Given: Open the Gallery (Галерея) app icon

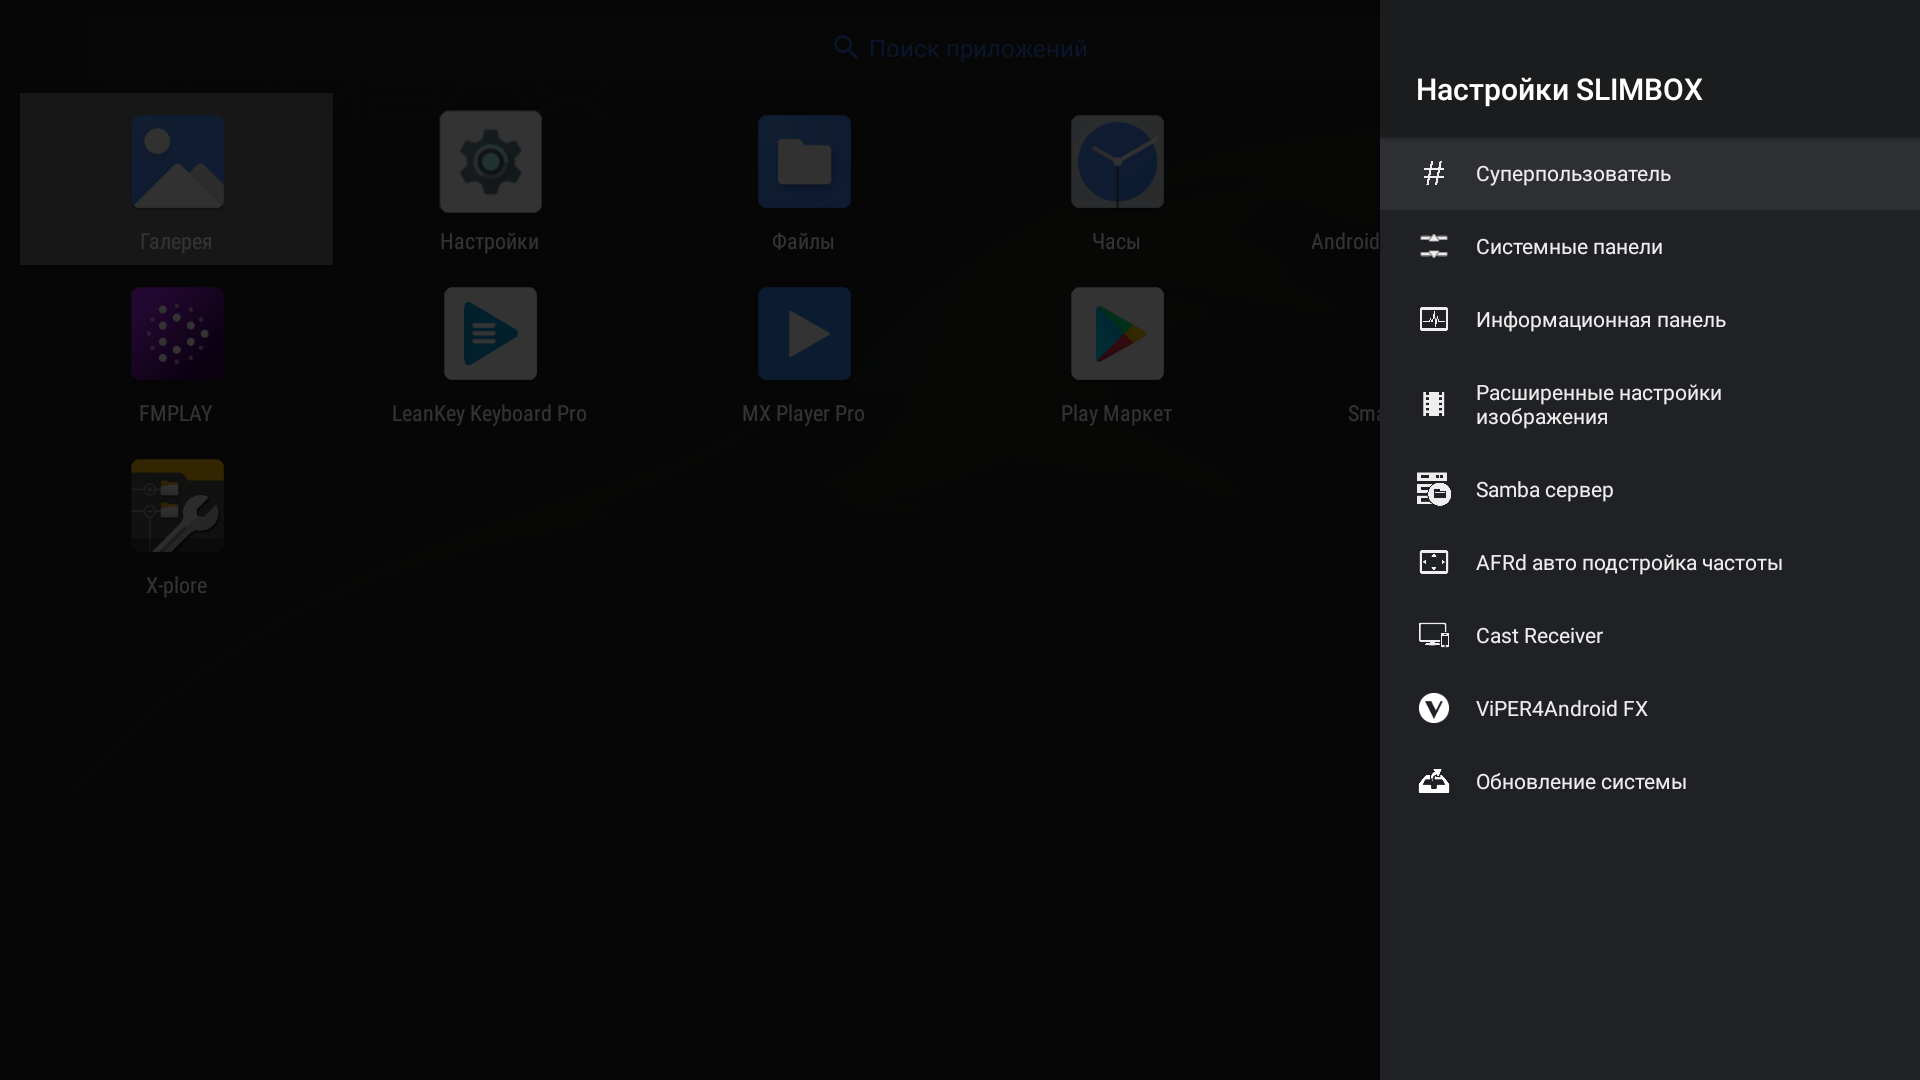Looking at the screenshot, I should point(177,162).
